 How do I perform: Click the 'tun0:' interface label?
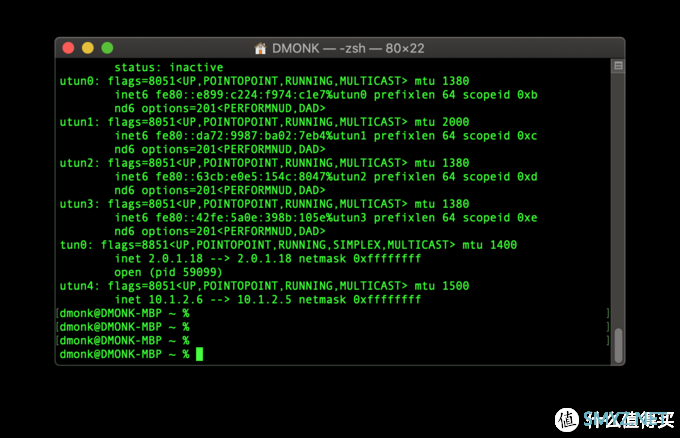76,245
